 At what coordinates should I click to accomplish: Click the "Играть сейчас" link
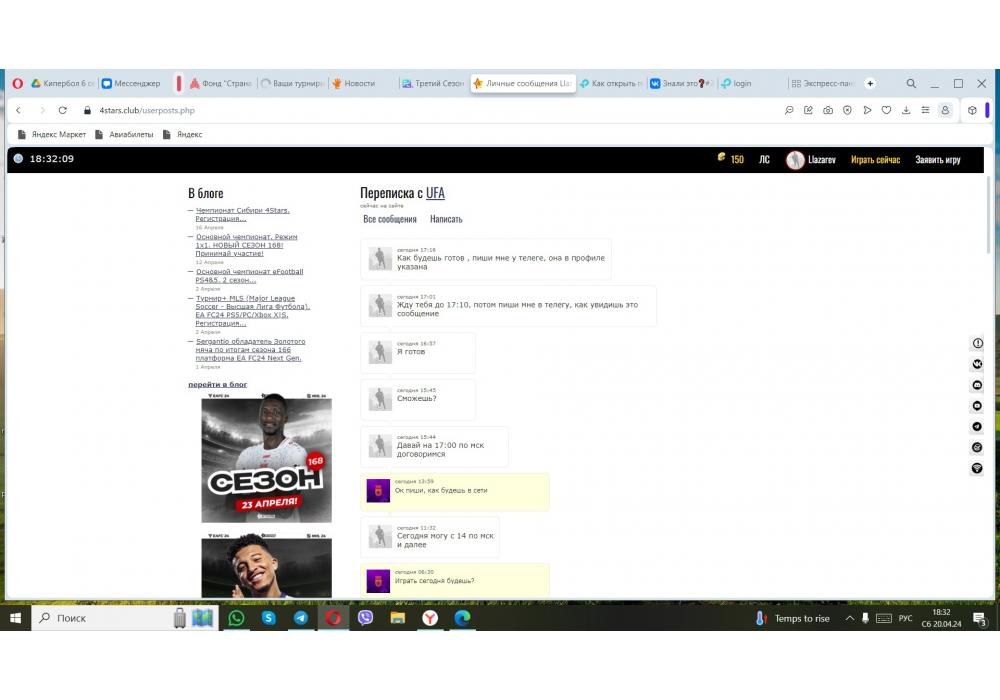(875, 160)
